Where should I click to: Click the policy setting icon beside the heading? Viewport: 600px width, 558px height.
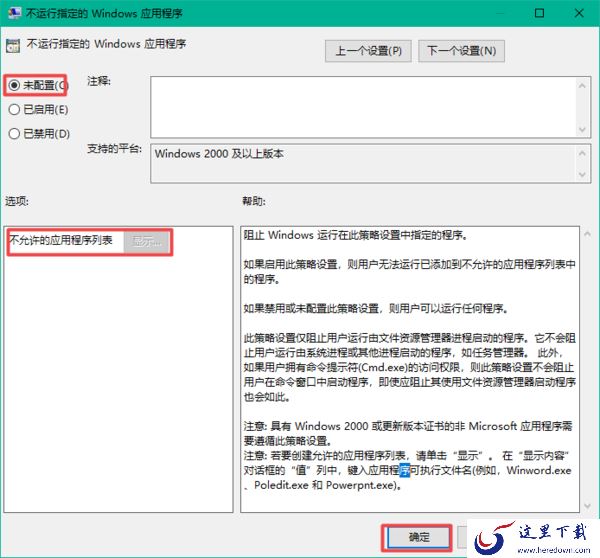pyautogui.click(x=13, y=46)
